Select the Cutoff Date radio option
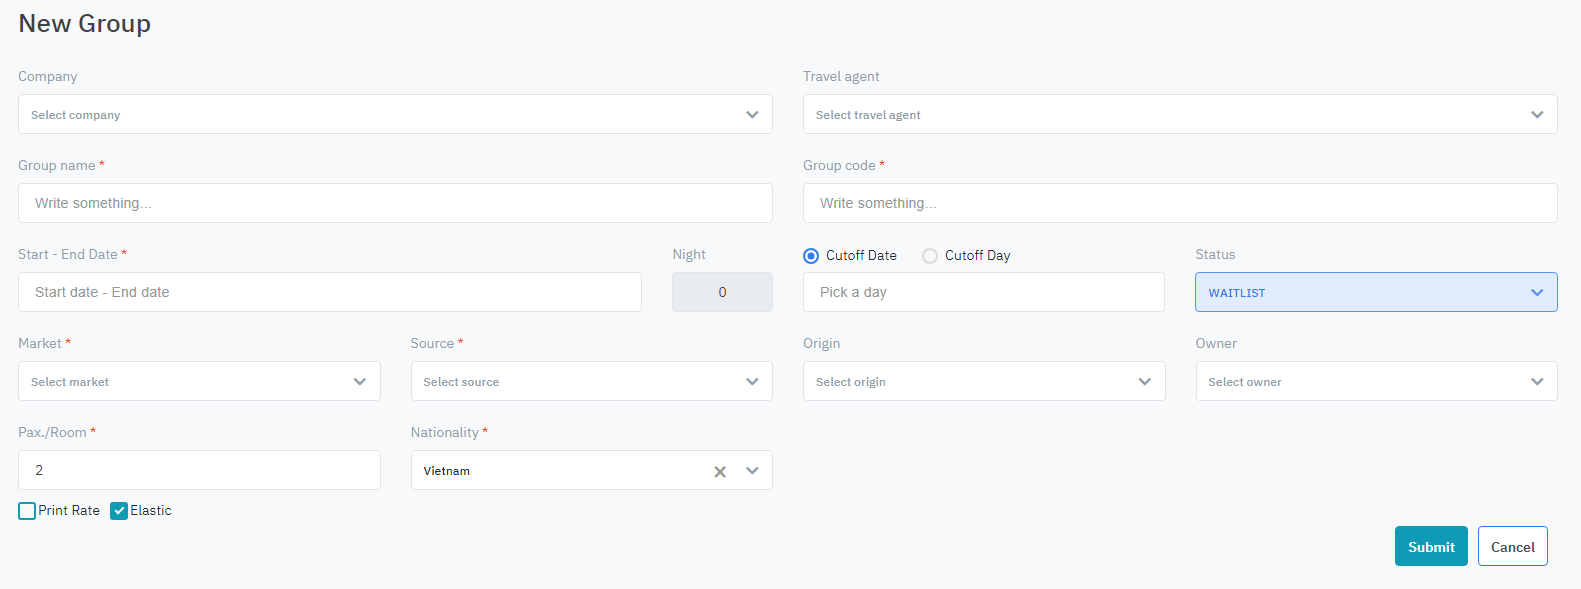This screenshot has width=1581, height=589. click(811, 256)
